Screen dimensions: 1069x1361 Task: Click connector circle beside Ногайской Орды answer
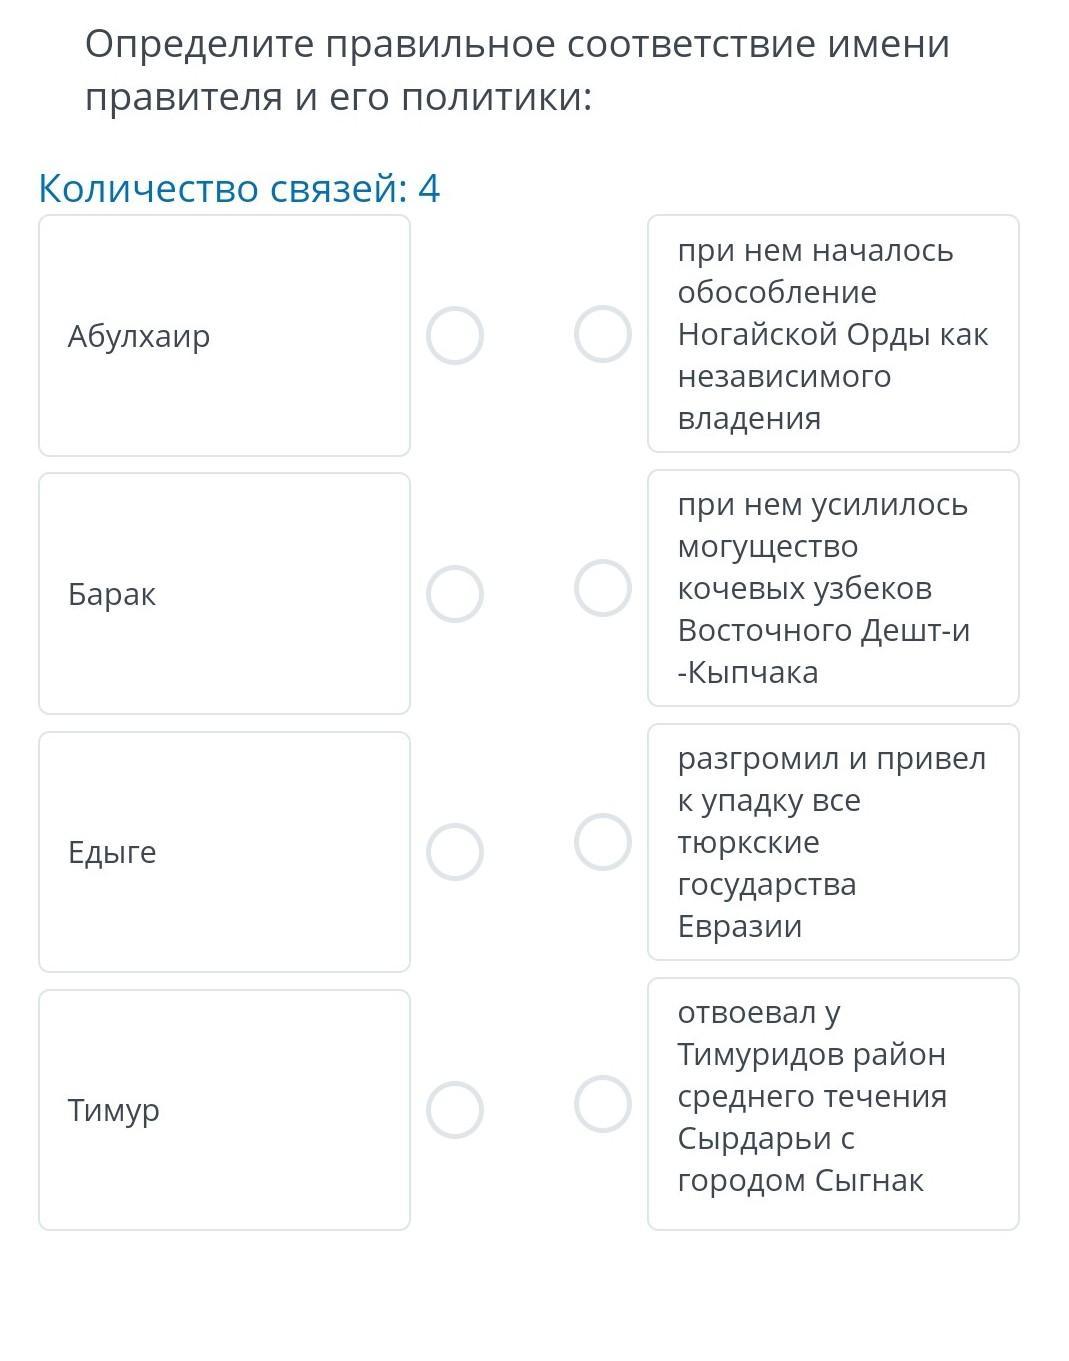coord(603,334)
